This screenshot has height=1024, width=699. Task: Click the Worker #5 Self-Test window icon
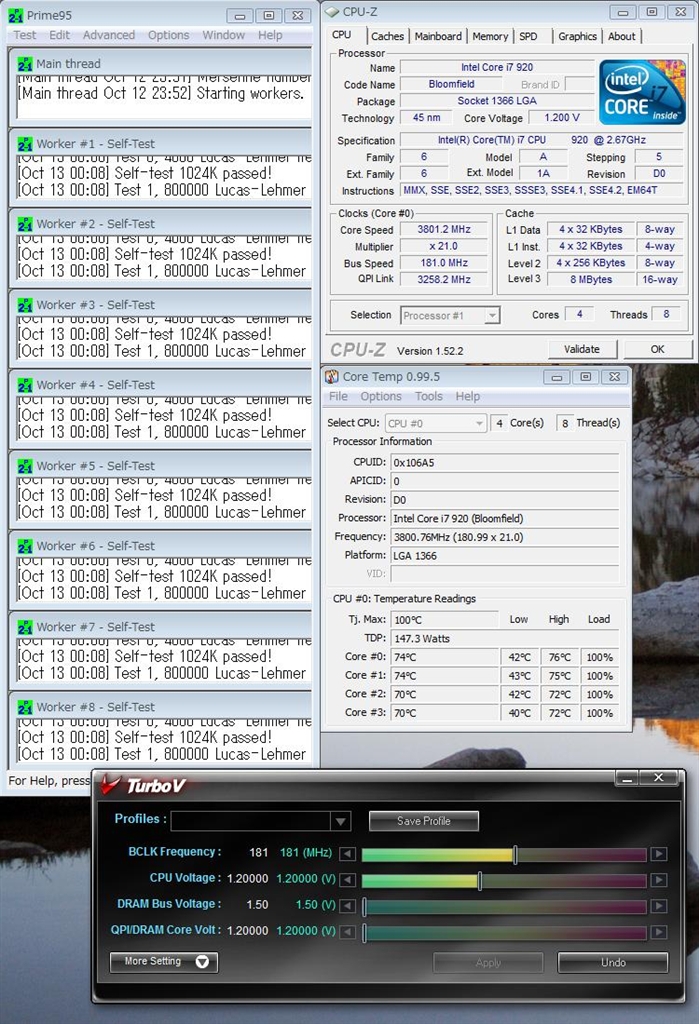point(25,466)
